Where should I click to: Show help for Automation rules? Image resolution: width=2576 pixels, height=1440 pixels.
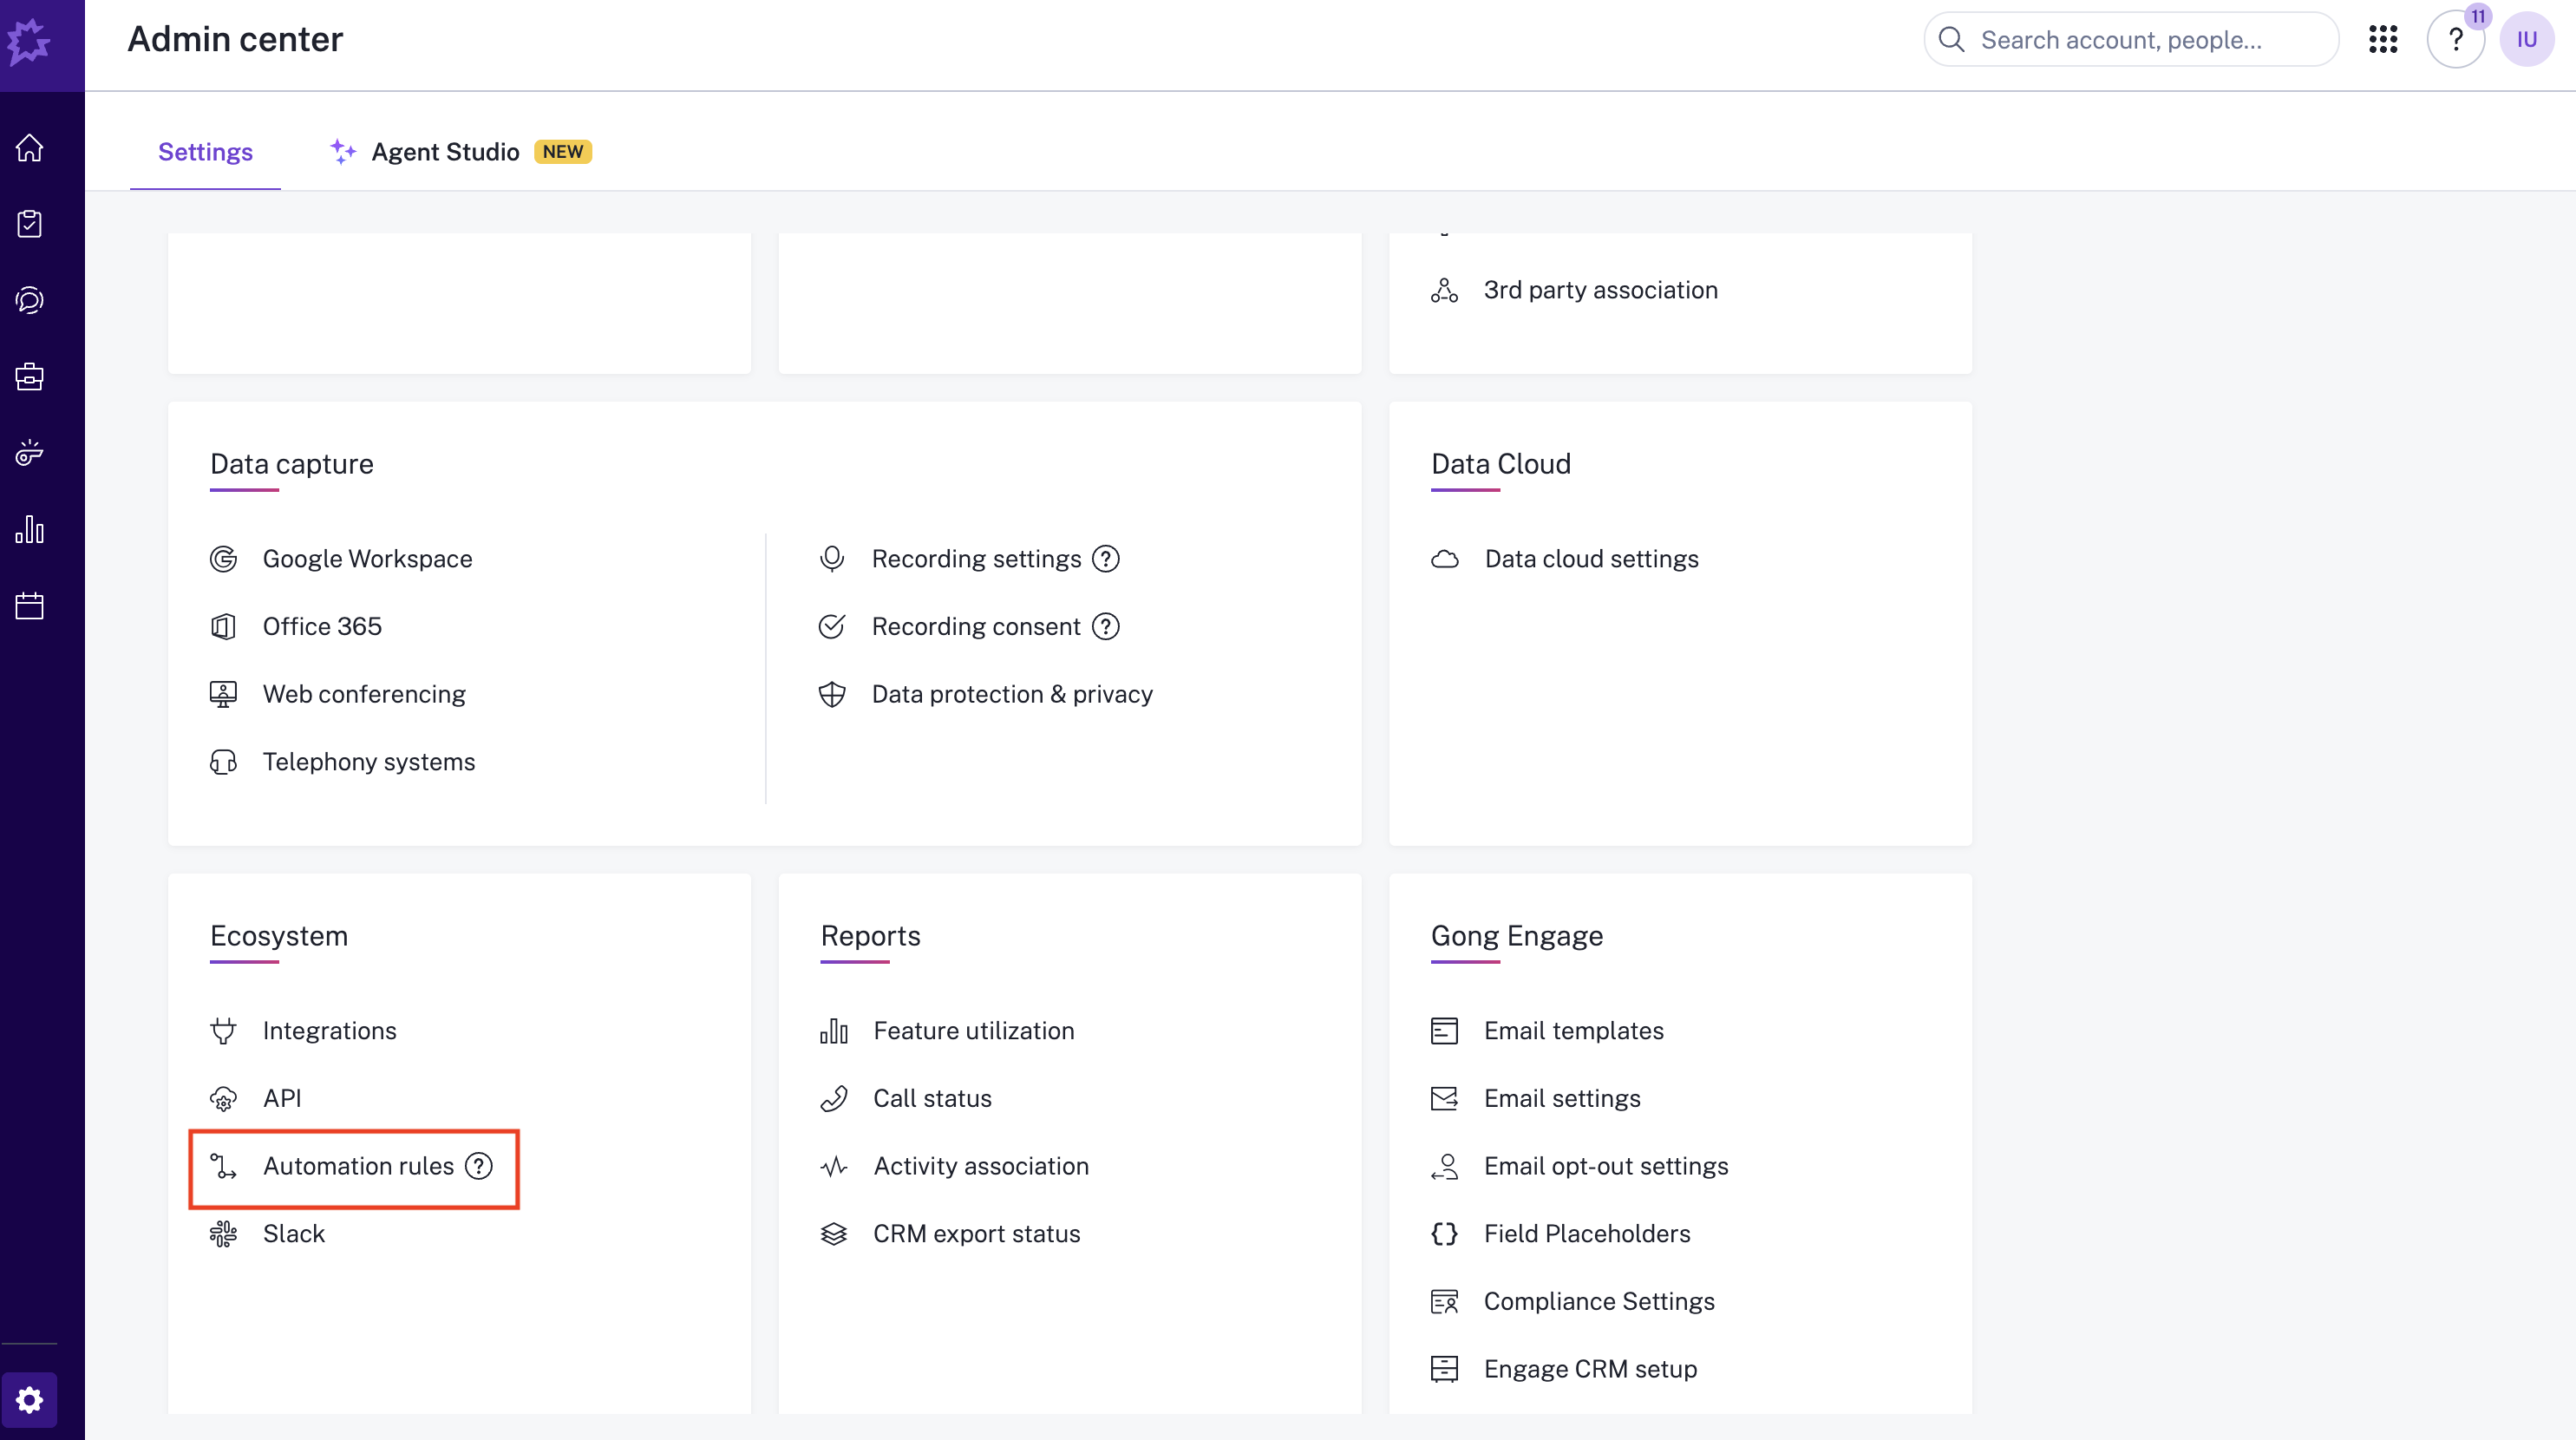pos(480,1166)
